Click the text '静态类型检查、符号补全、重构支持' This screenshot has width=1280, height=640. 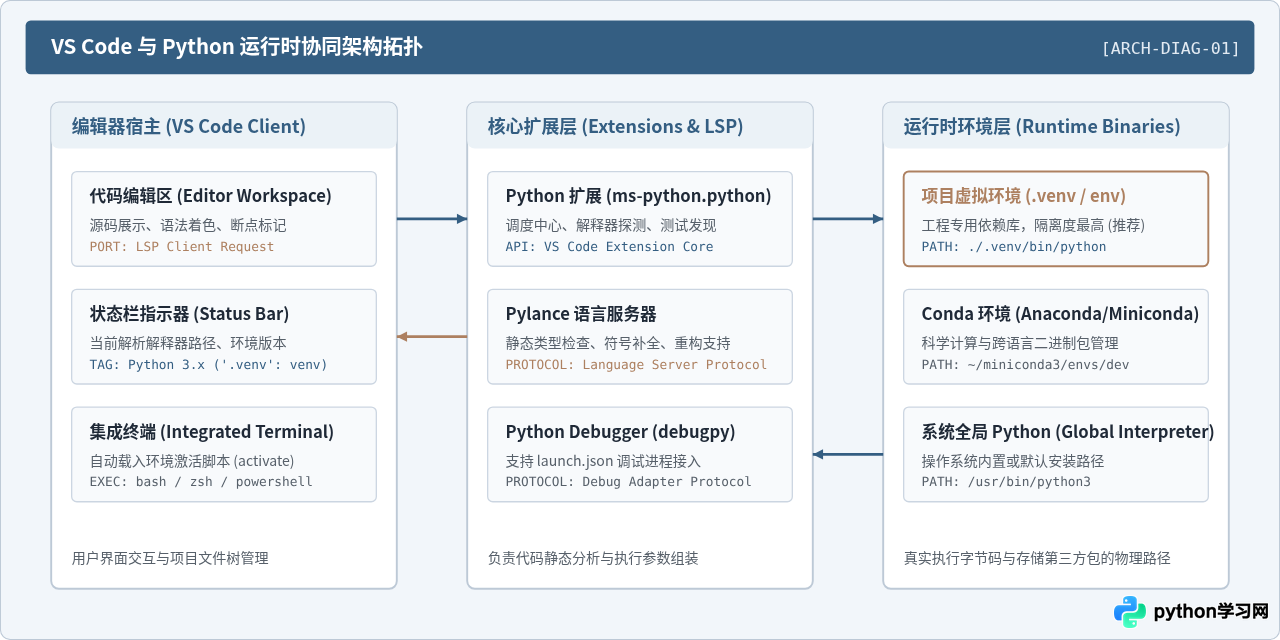(618, 343)
